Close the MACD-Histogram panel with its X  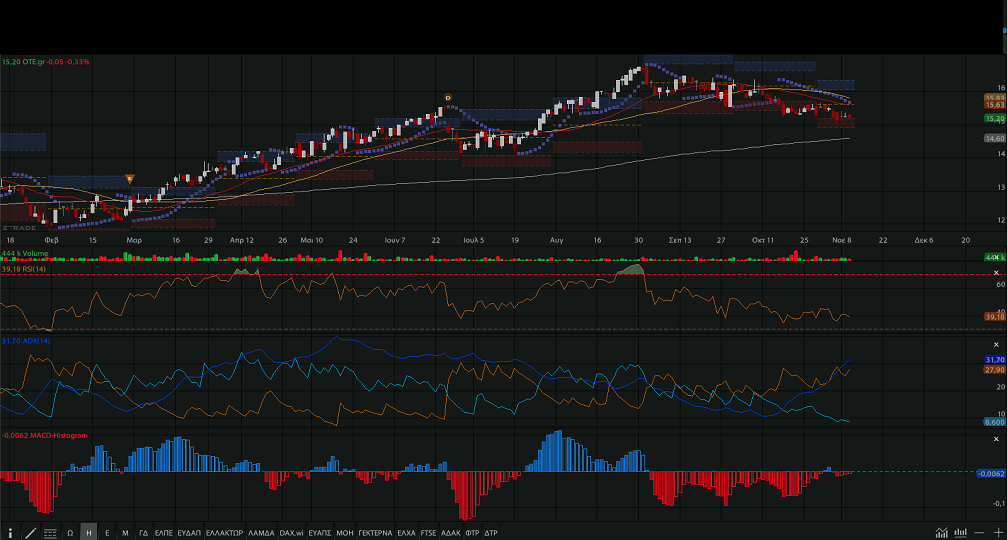tap(997, 439)
